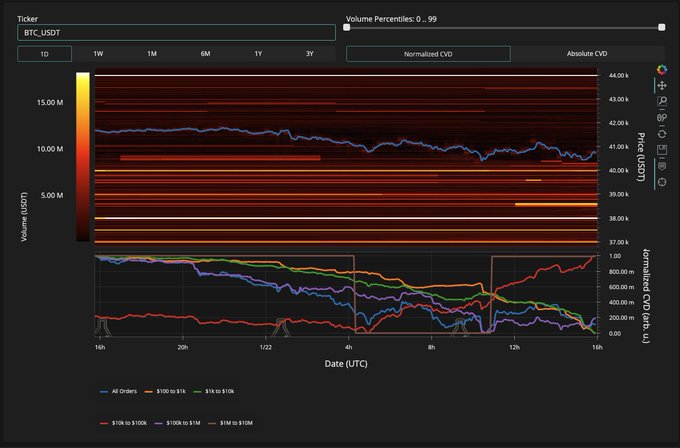This screenshot has width=680, height=448.
Task: Select the Box Zoom tool
Action: click(661, 101)
